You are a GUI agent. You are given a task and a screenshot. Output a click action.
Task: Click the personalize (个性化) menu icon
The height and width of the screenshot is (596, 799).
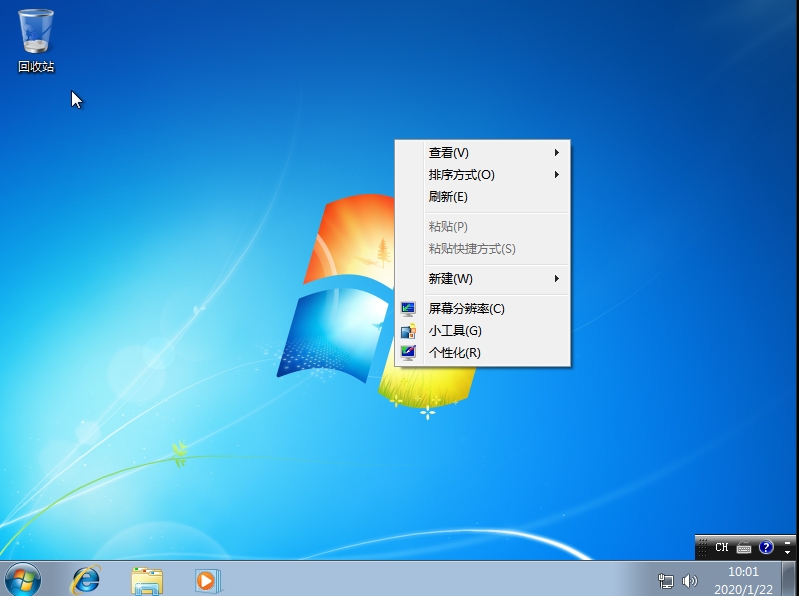point(408,353)
